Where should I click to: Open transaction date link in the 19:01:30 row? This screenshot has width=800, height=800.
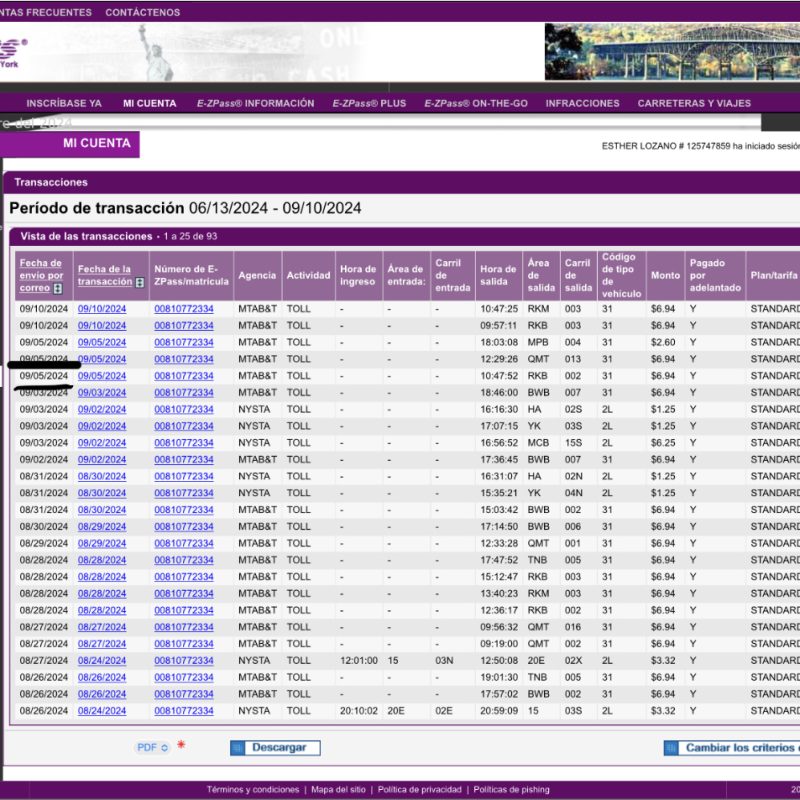(x=102, y=678)
